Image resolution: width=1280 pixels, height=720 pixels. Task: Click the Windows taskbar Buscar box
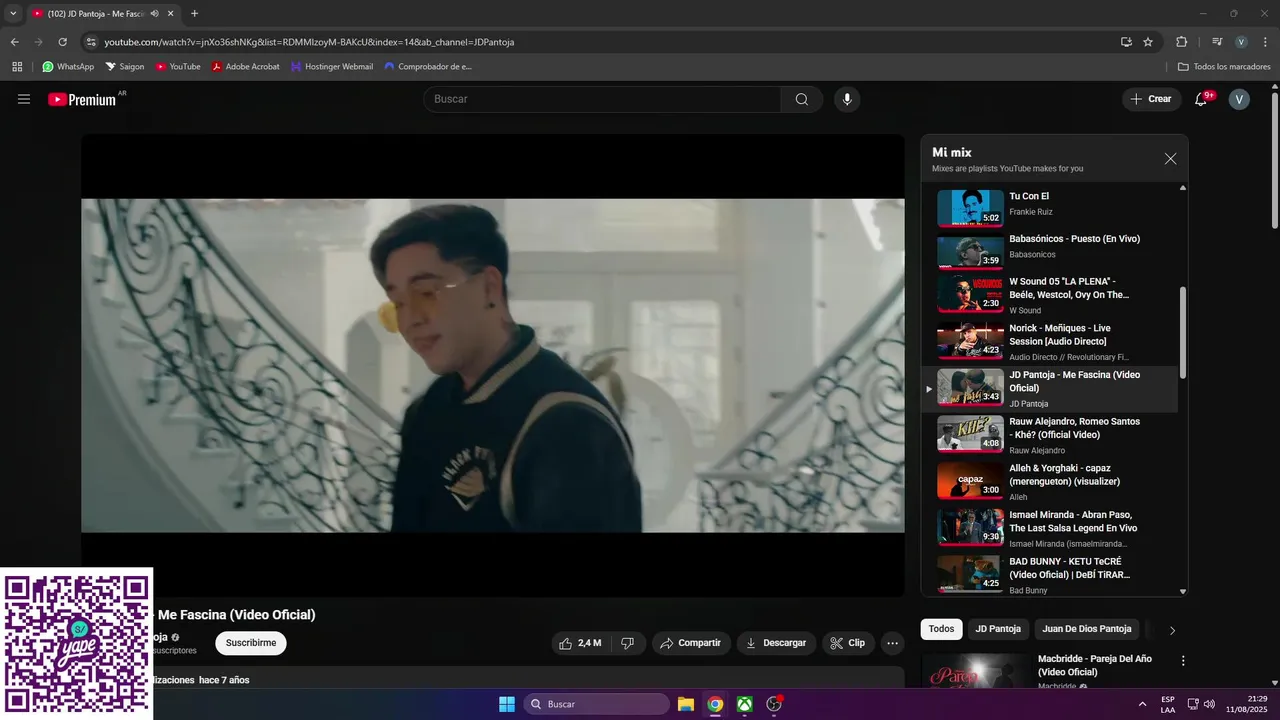597,704
